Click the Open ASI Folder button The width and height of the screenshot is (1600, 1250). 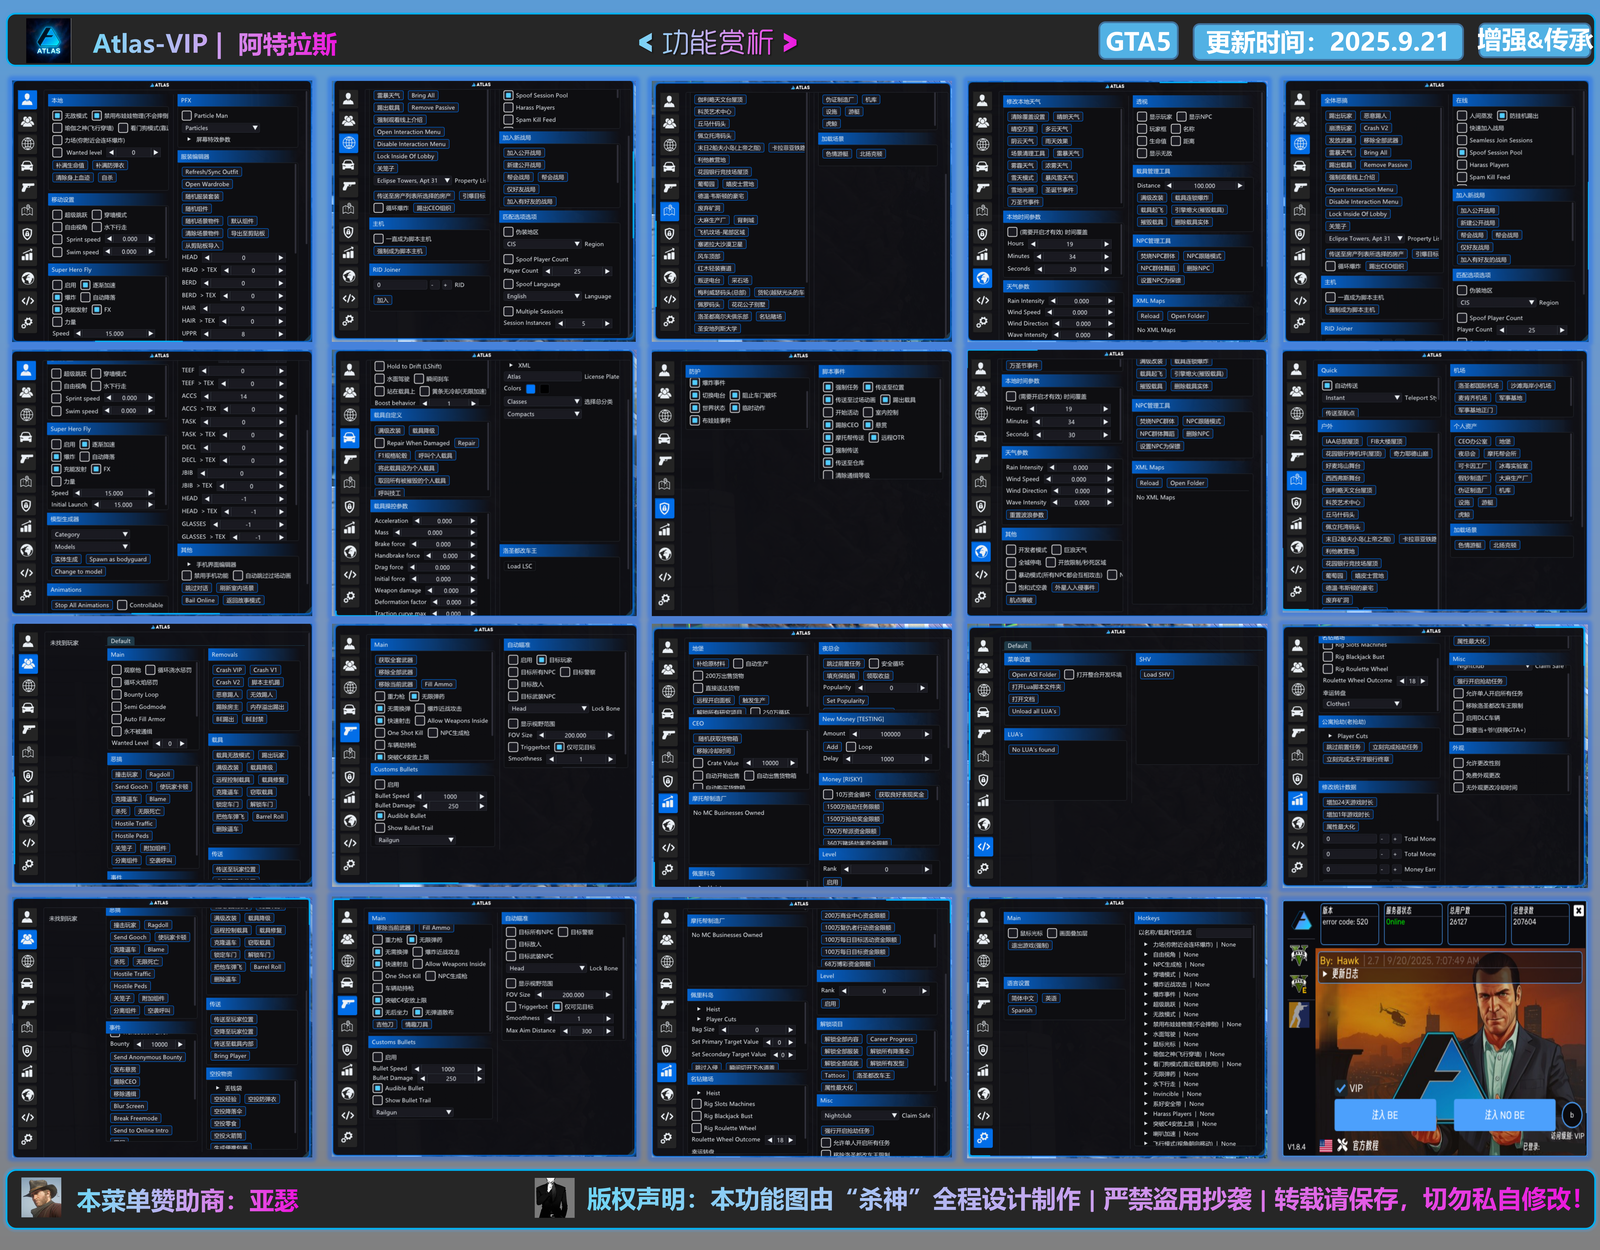1034,675
